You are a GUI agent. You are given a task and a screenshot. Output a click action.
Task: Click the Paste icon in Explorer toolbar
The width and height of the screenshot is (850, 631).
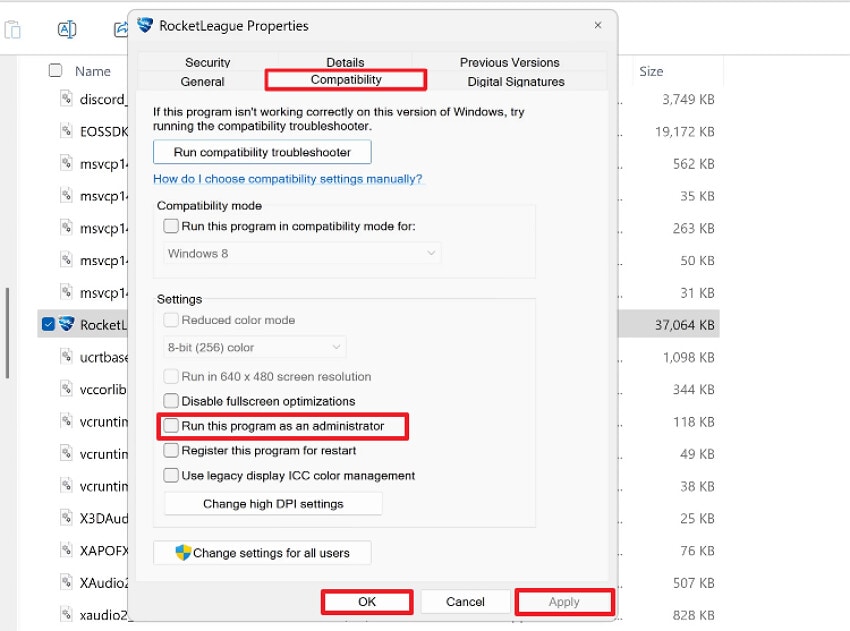coord(13,29)
